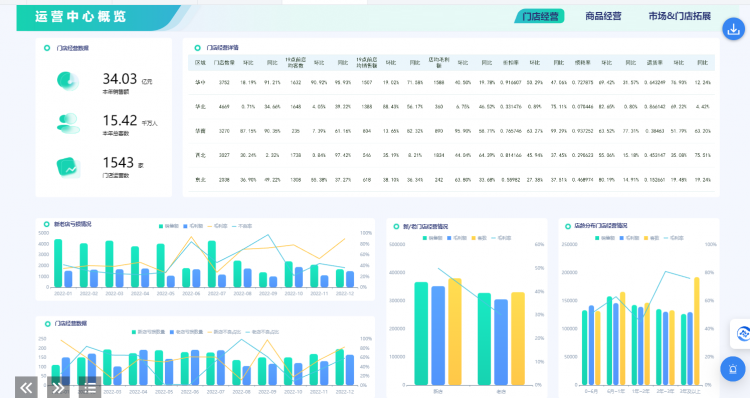Click the customers icon beside 15.42 千万人

(68, 123)
